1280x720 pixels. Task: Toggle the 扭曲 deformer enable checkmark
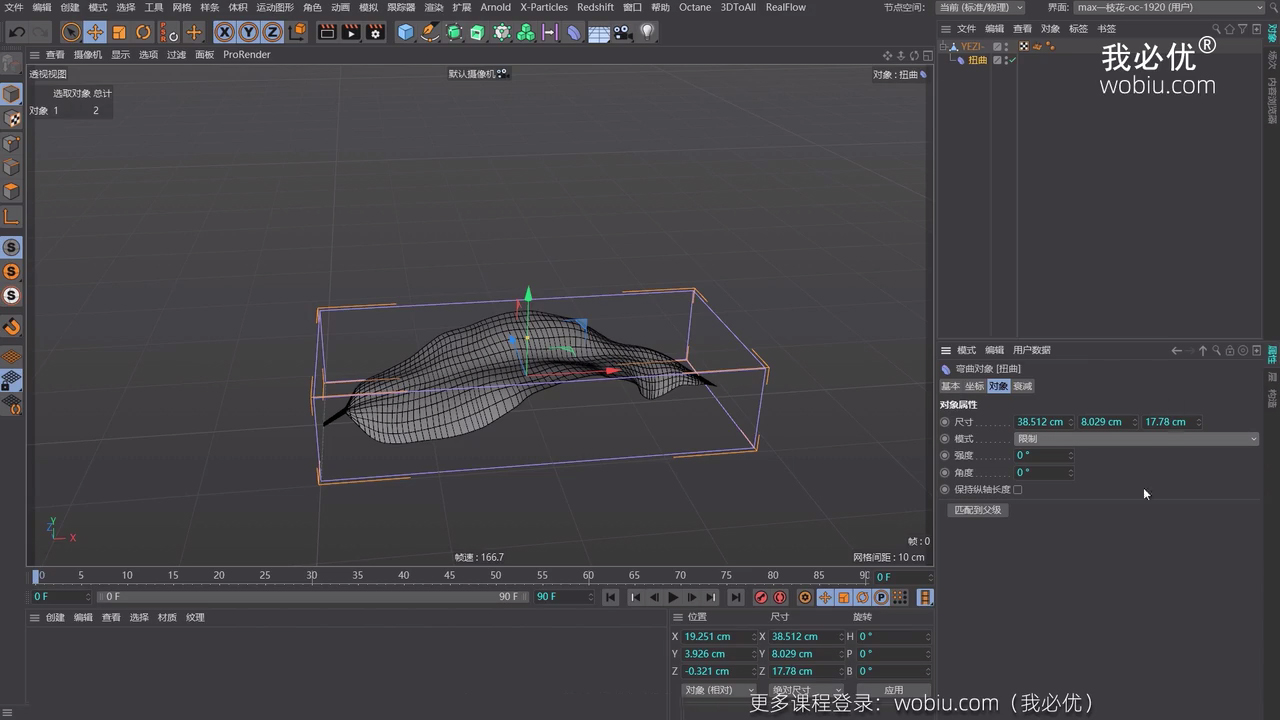(1013, 60)
